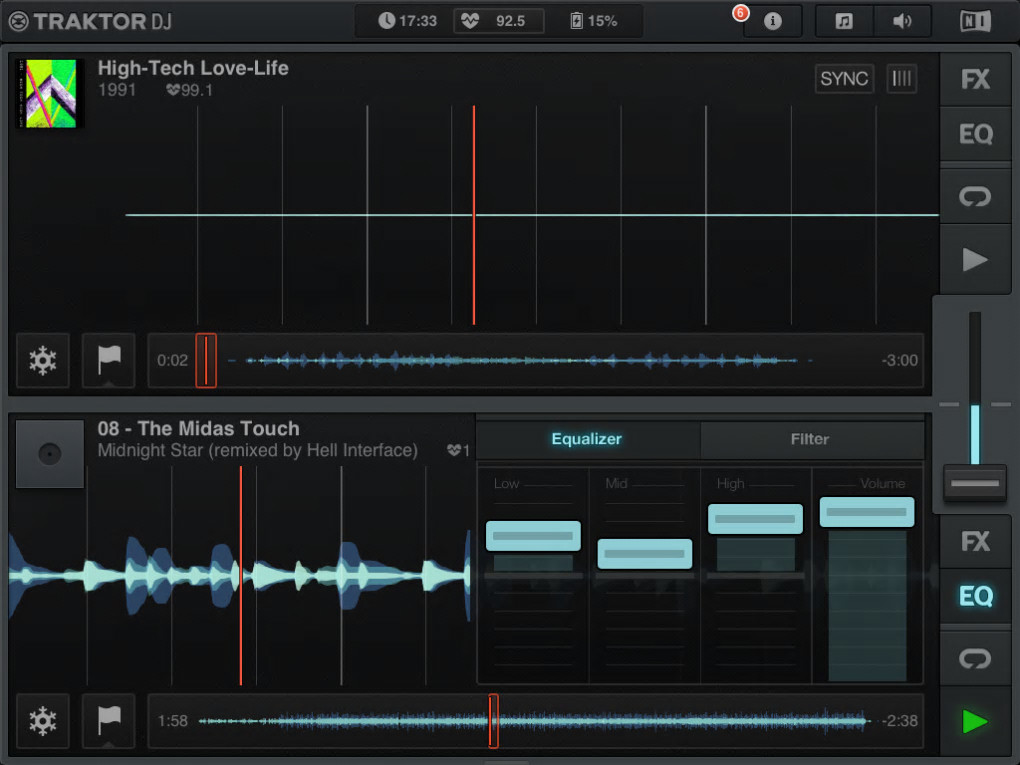Click the Mid EQ fader handle
The width and height of the screenshot is (1020, 765).
click(x=645, y=554)
